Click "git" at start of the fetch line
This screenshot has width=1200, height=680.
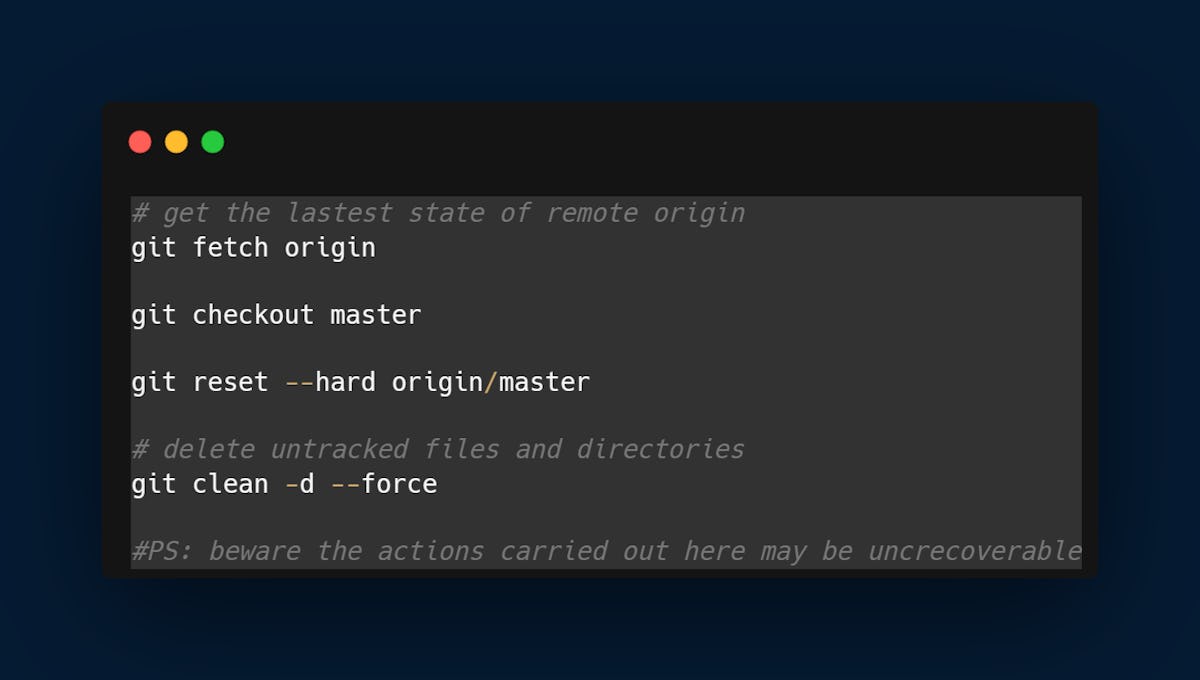154,247
